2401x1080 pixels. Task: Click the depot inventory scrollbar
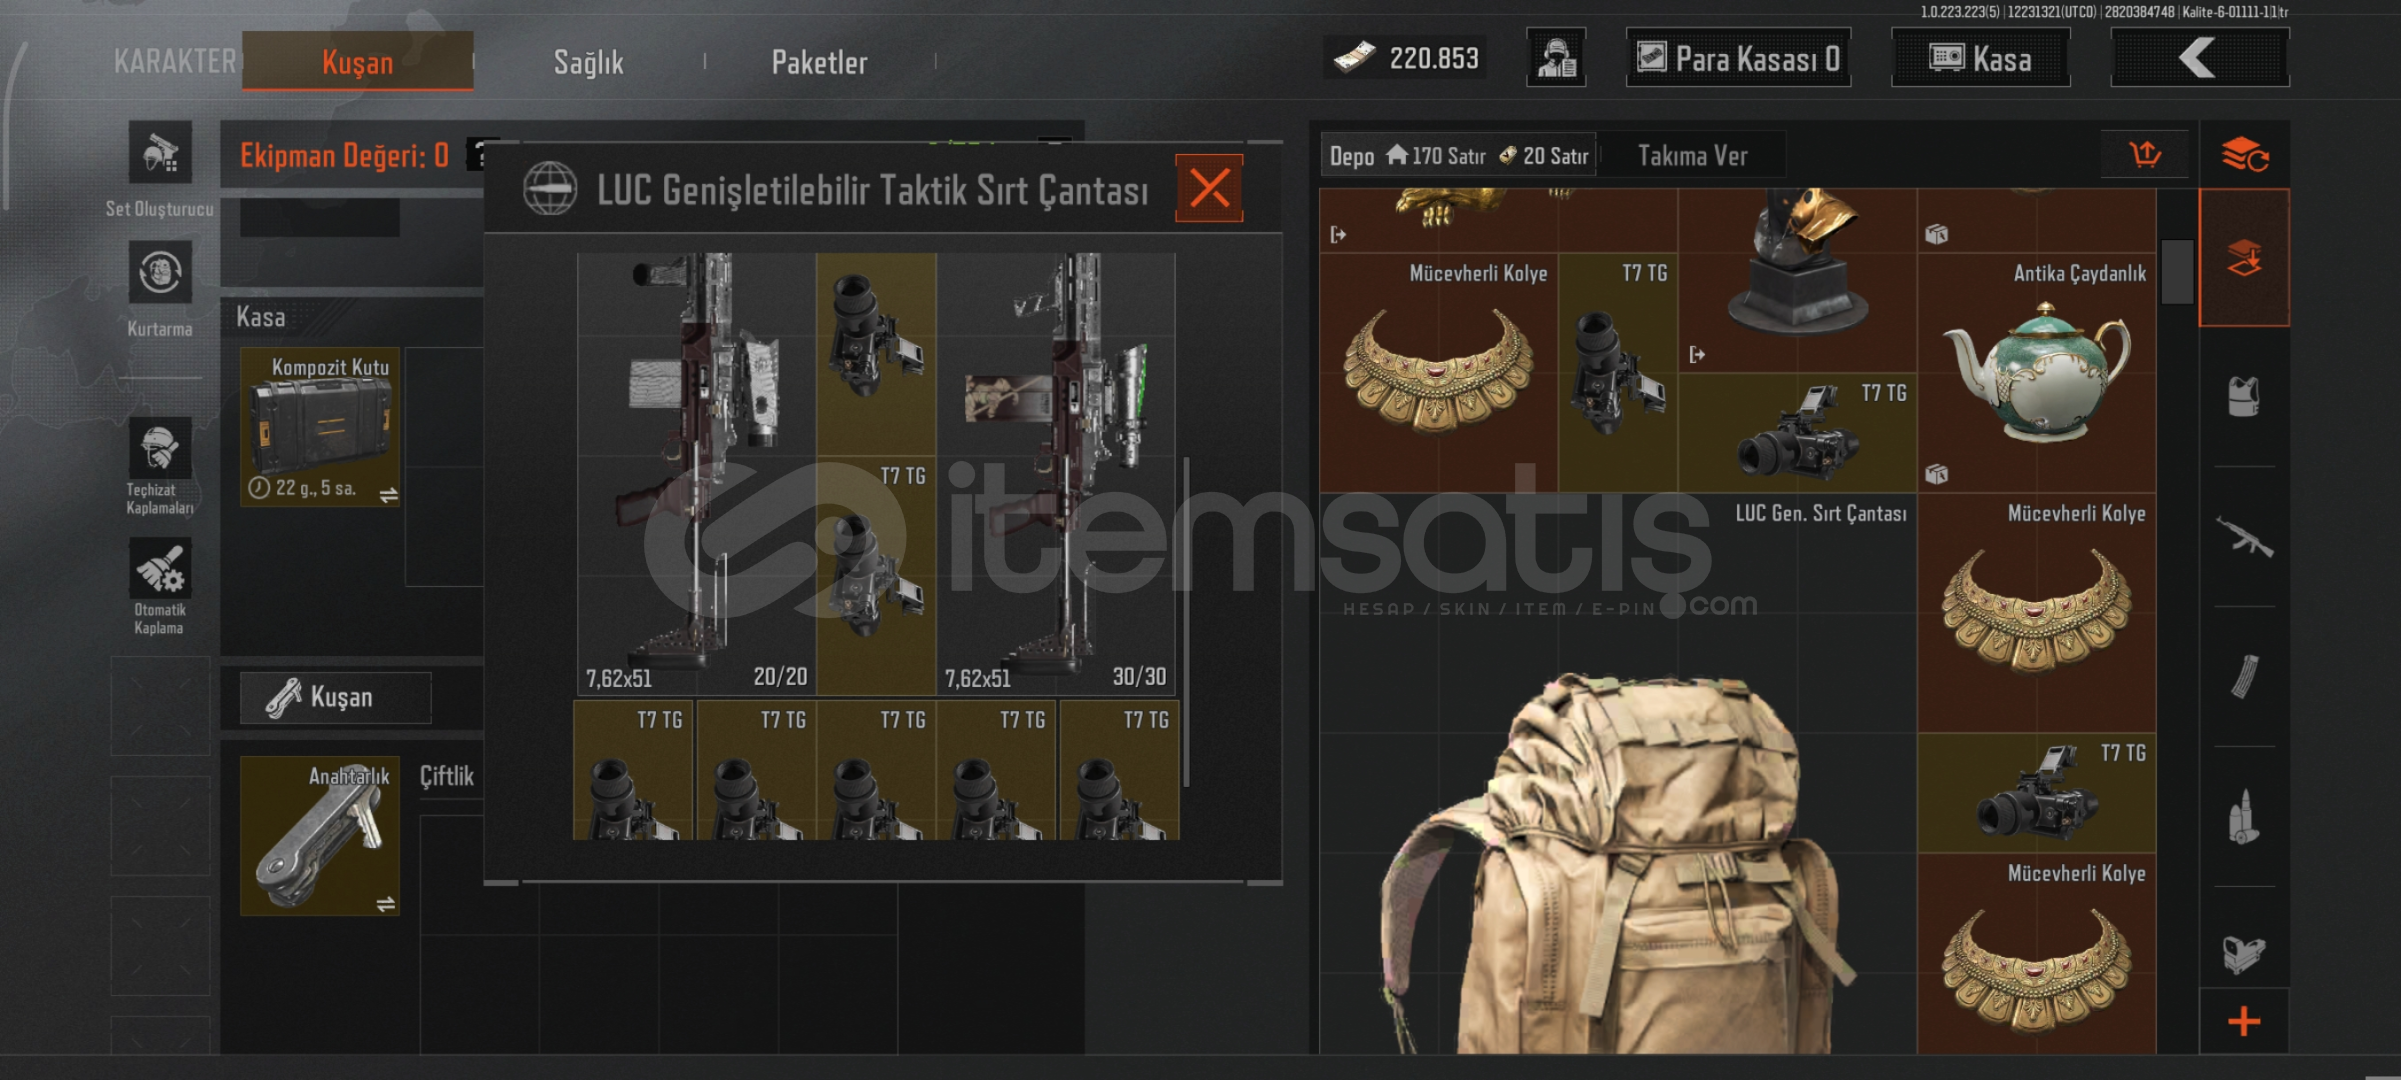tap(2176, 271)
